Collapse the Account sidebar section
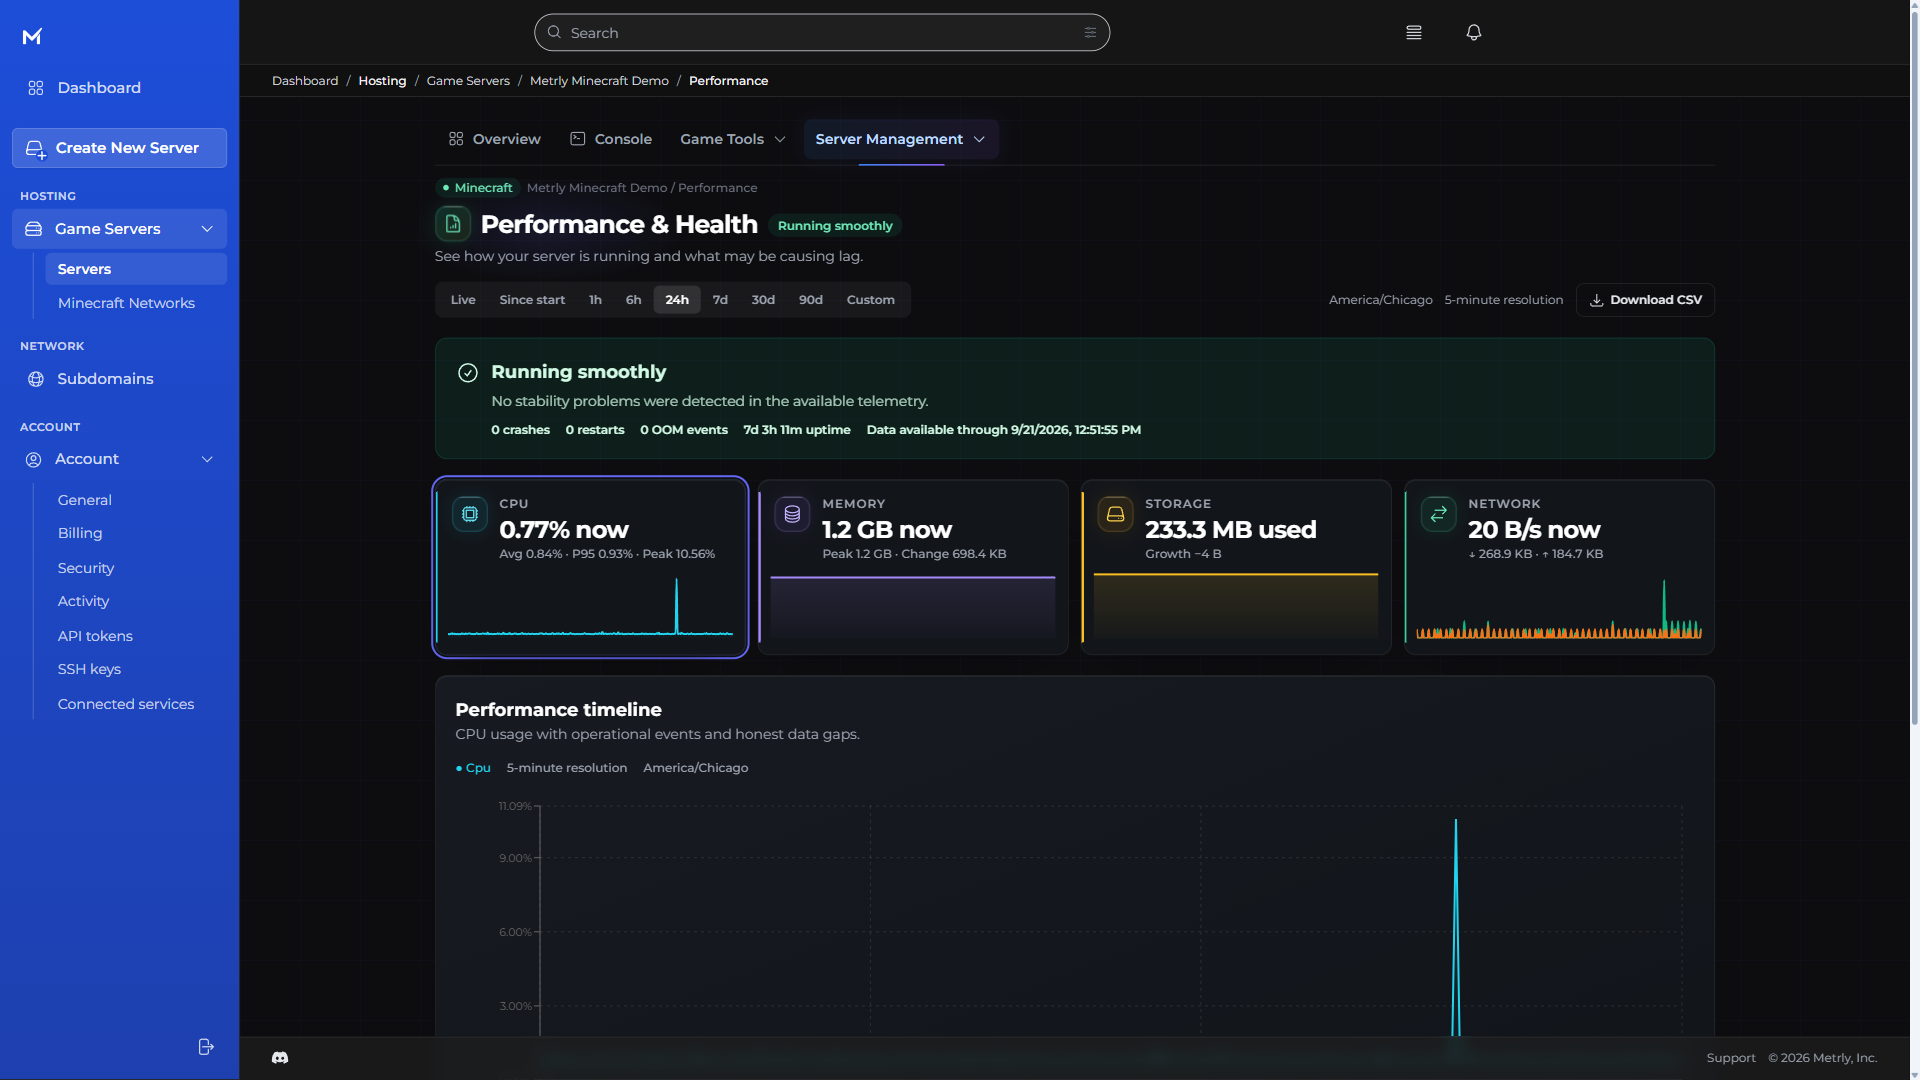1920x1080 pixels. pyautogui.click(x=207, y=459)
